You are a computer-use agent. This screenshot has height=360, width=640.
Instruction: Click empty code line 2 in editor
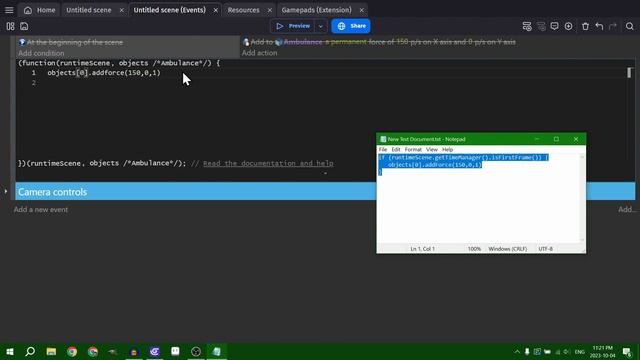tap(327, 83)
